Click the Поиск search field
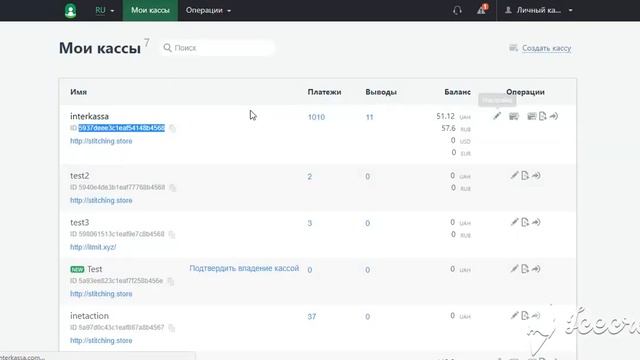This screenshot has width=640, height=360. click(x=218, y=48)
